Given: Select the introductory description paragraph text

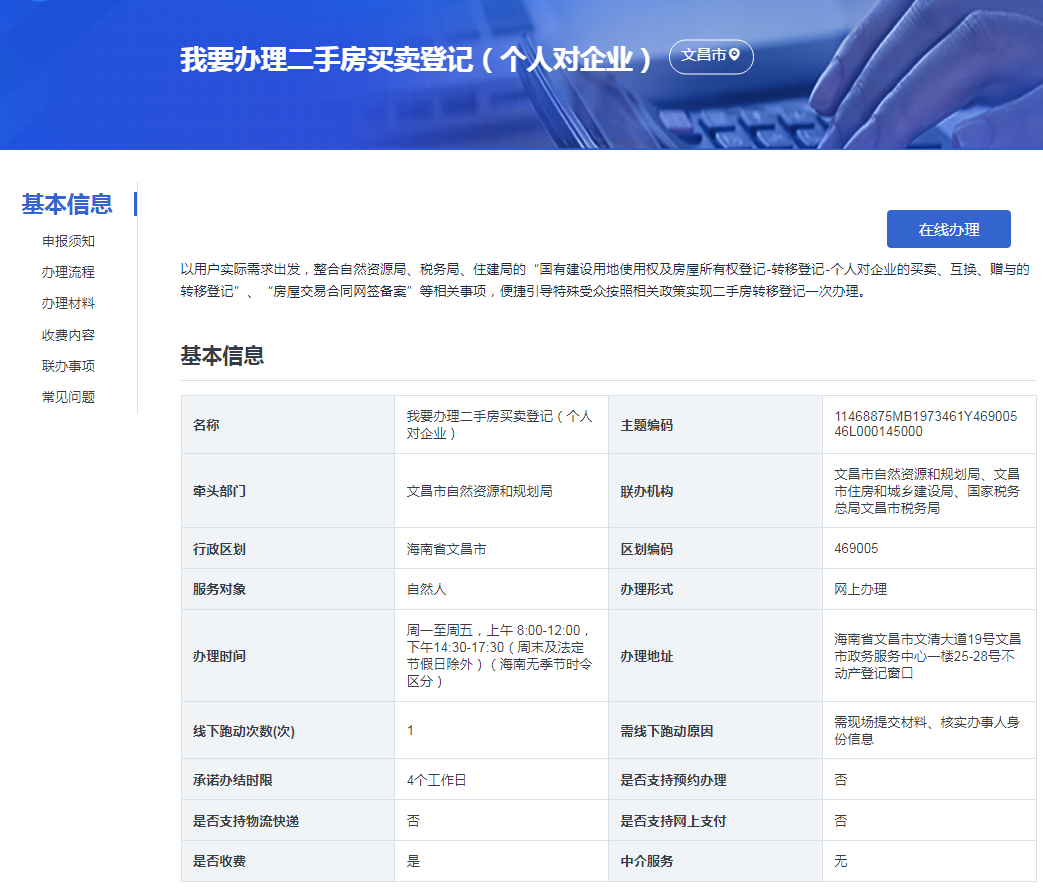Looking at the screenshot, I should (605, 280).
